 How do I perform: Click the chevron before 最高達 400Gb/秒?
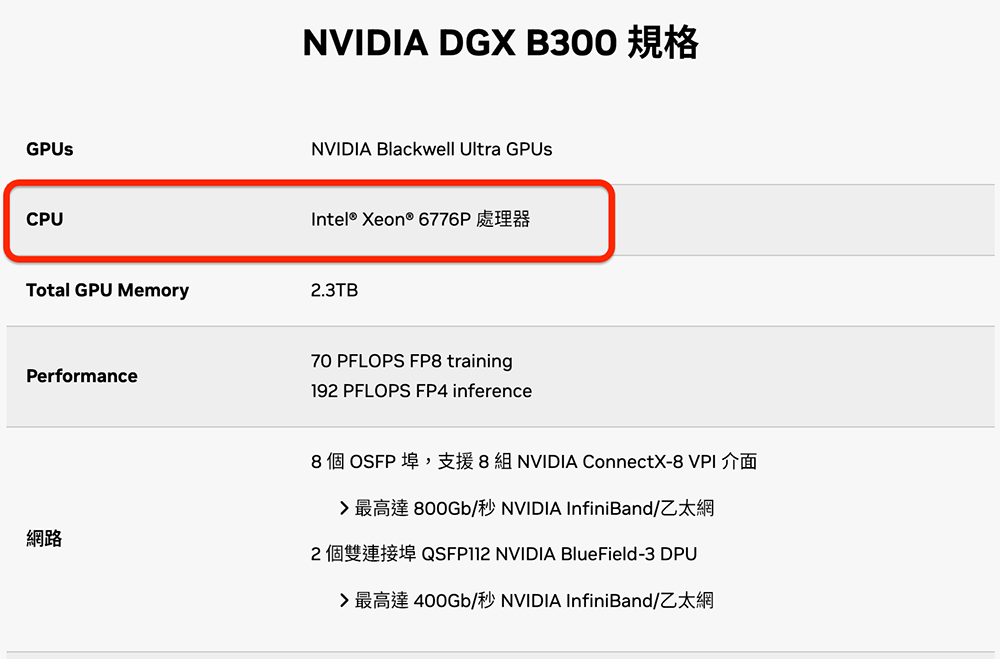coord(344,600)
